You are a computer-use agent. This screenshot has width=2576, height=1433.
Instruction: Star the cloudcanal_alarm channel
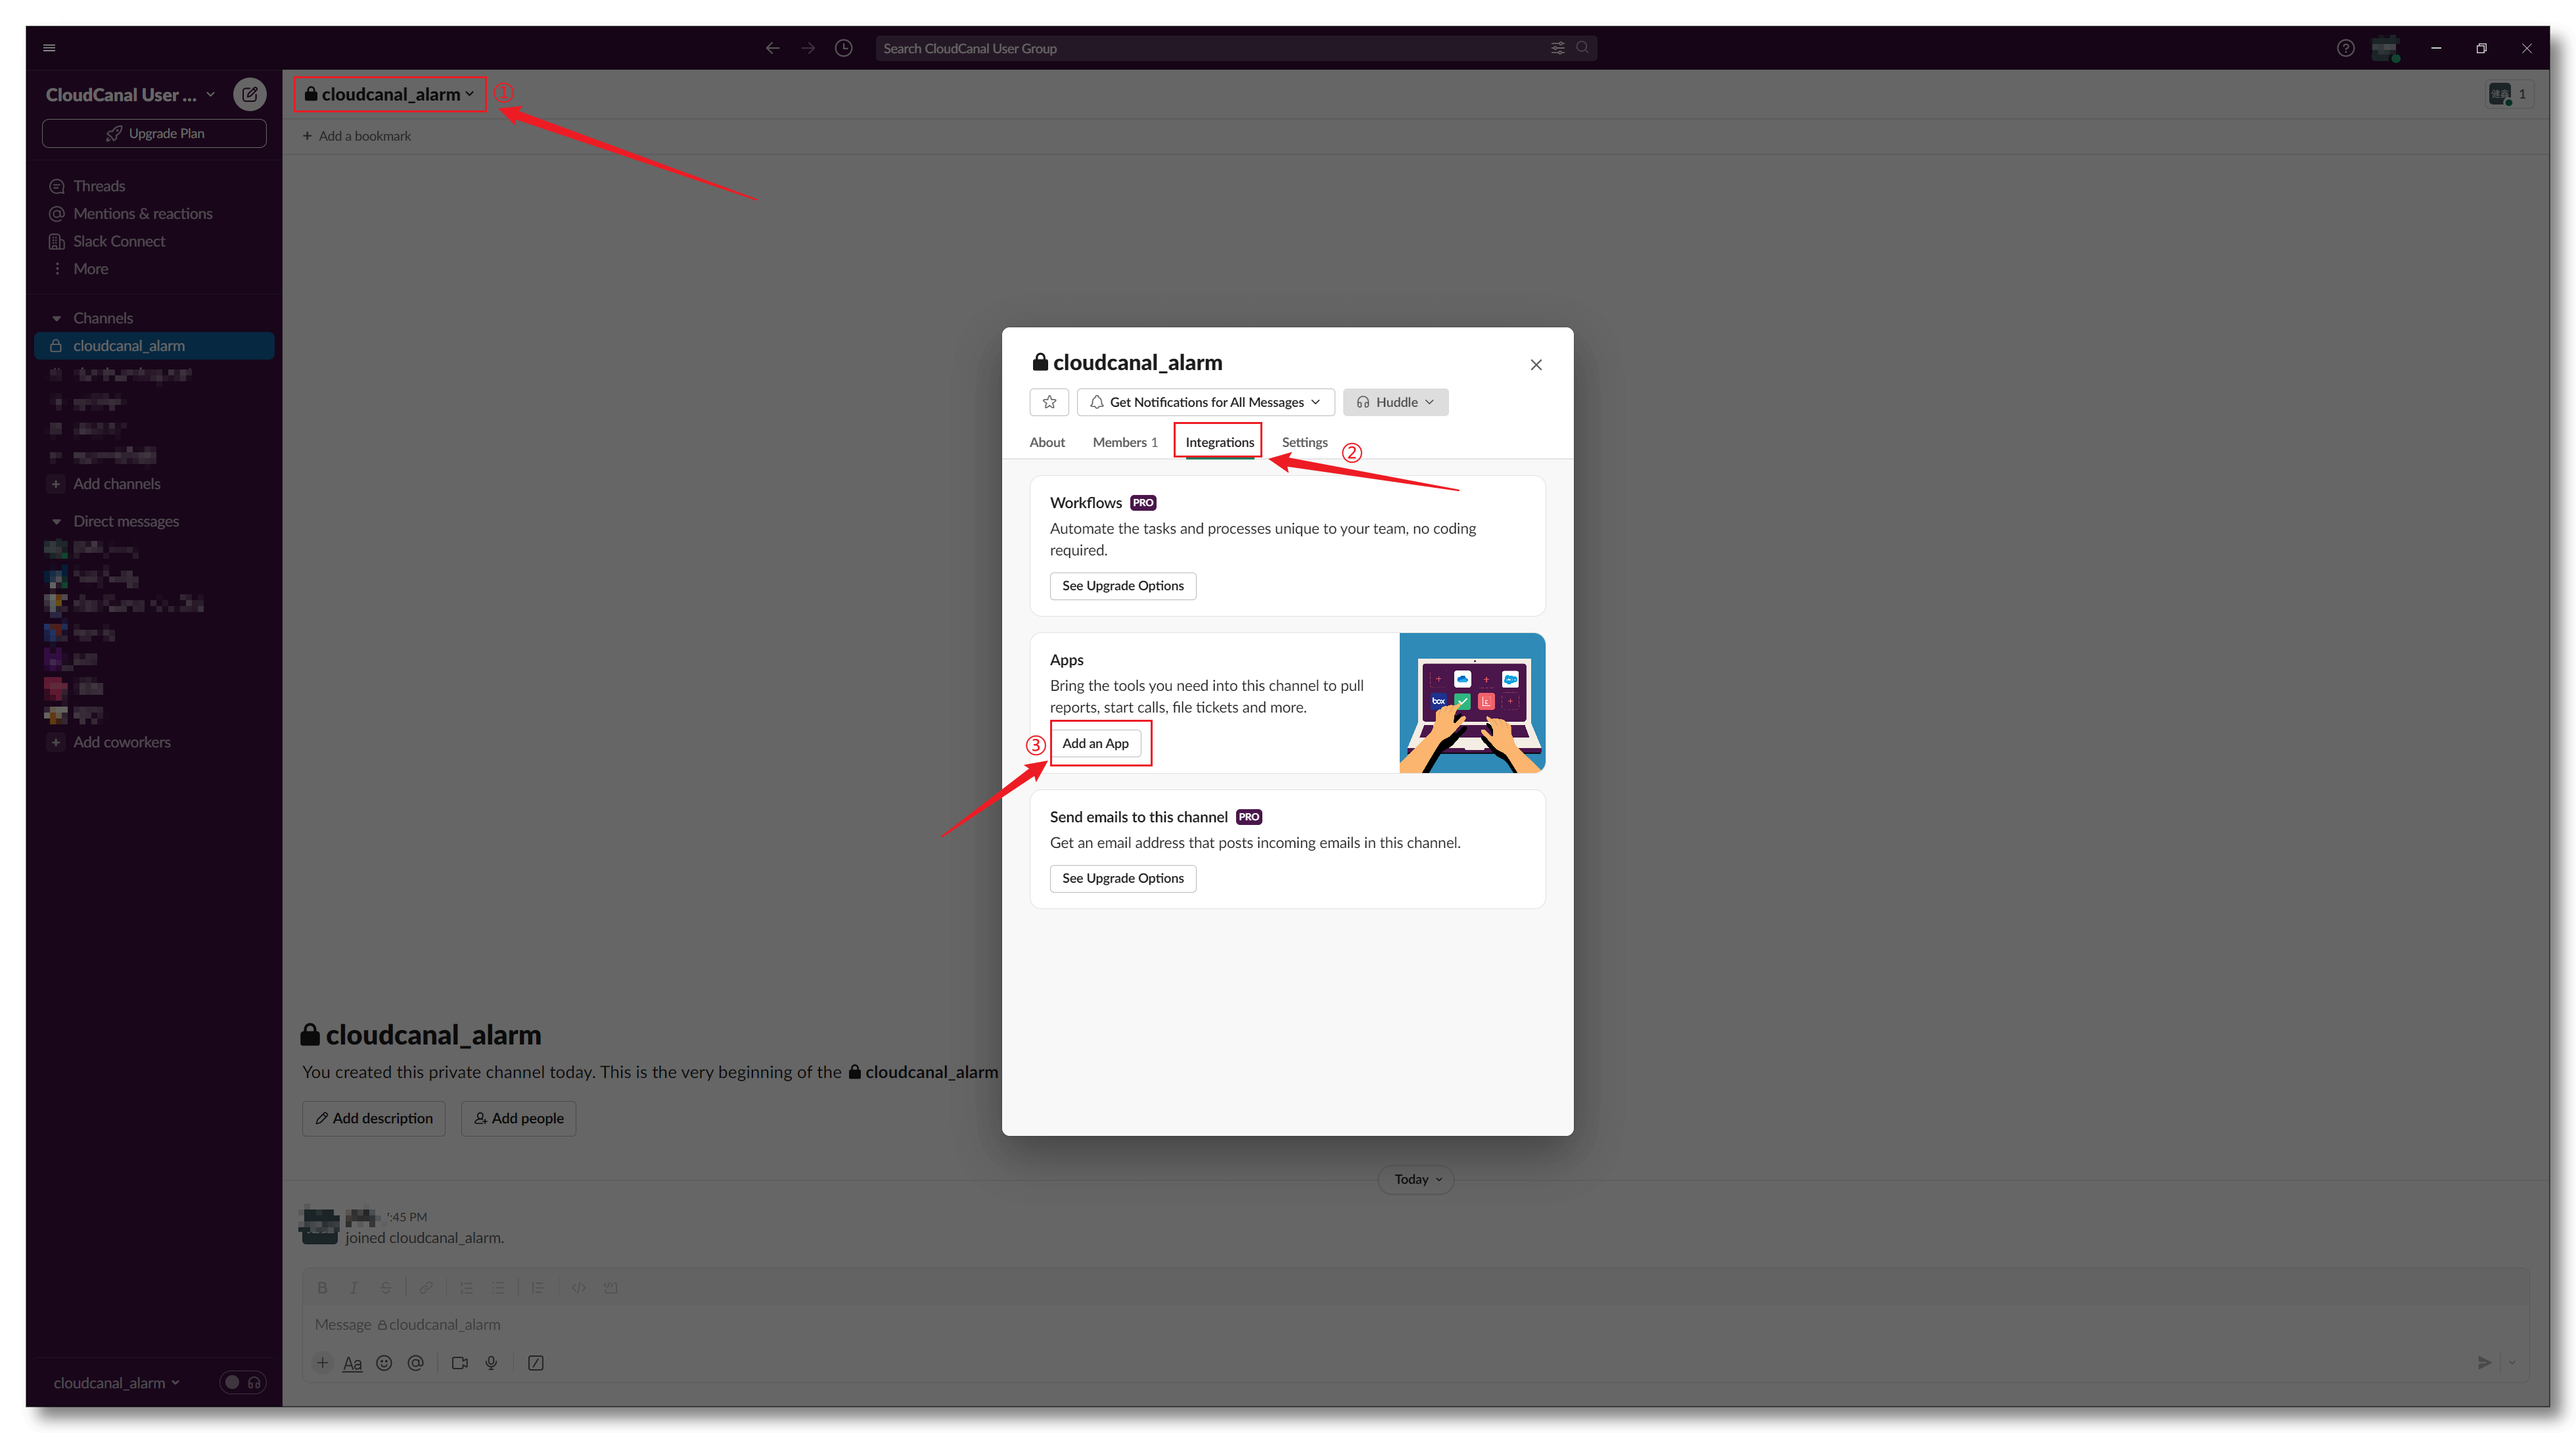1049,402
